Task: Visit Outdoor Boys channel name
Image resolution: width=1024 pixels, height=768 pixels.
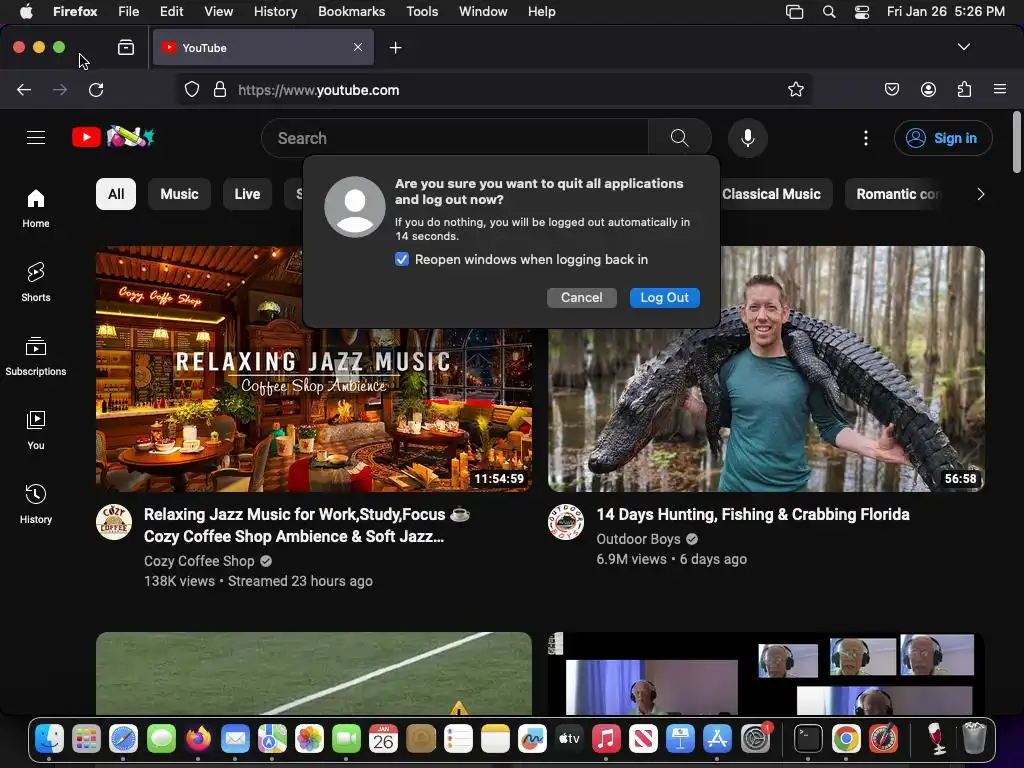Action: (x=638, y=539)
